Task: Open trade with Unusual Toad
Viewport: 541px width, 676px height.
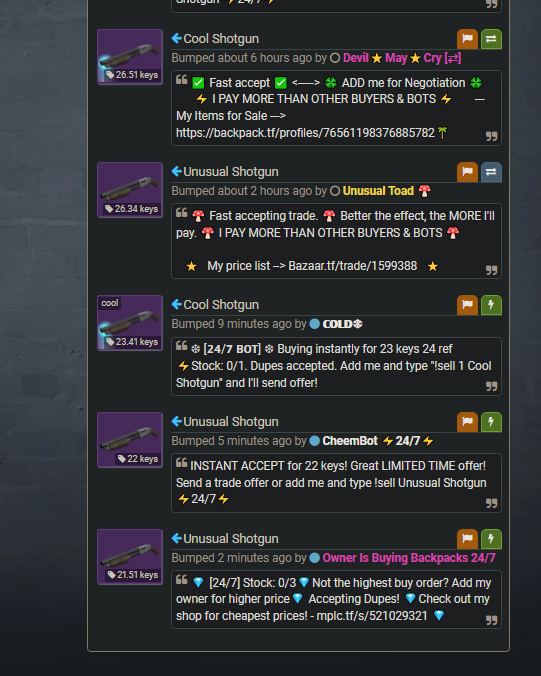Action: click(x=491, y=172)
